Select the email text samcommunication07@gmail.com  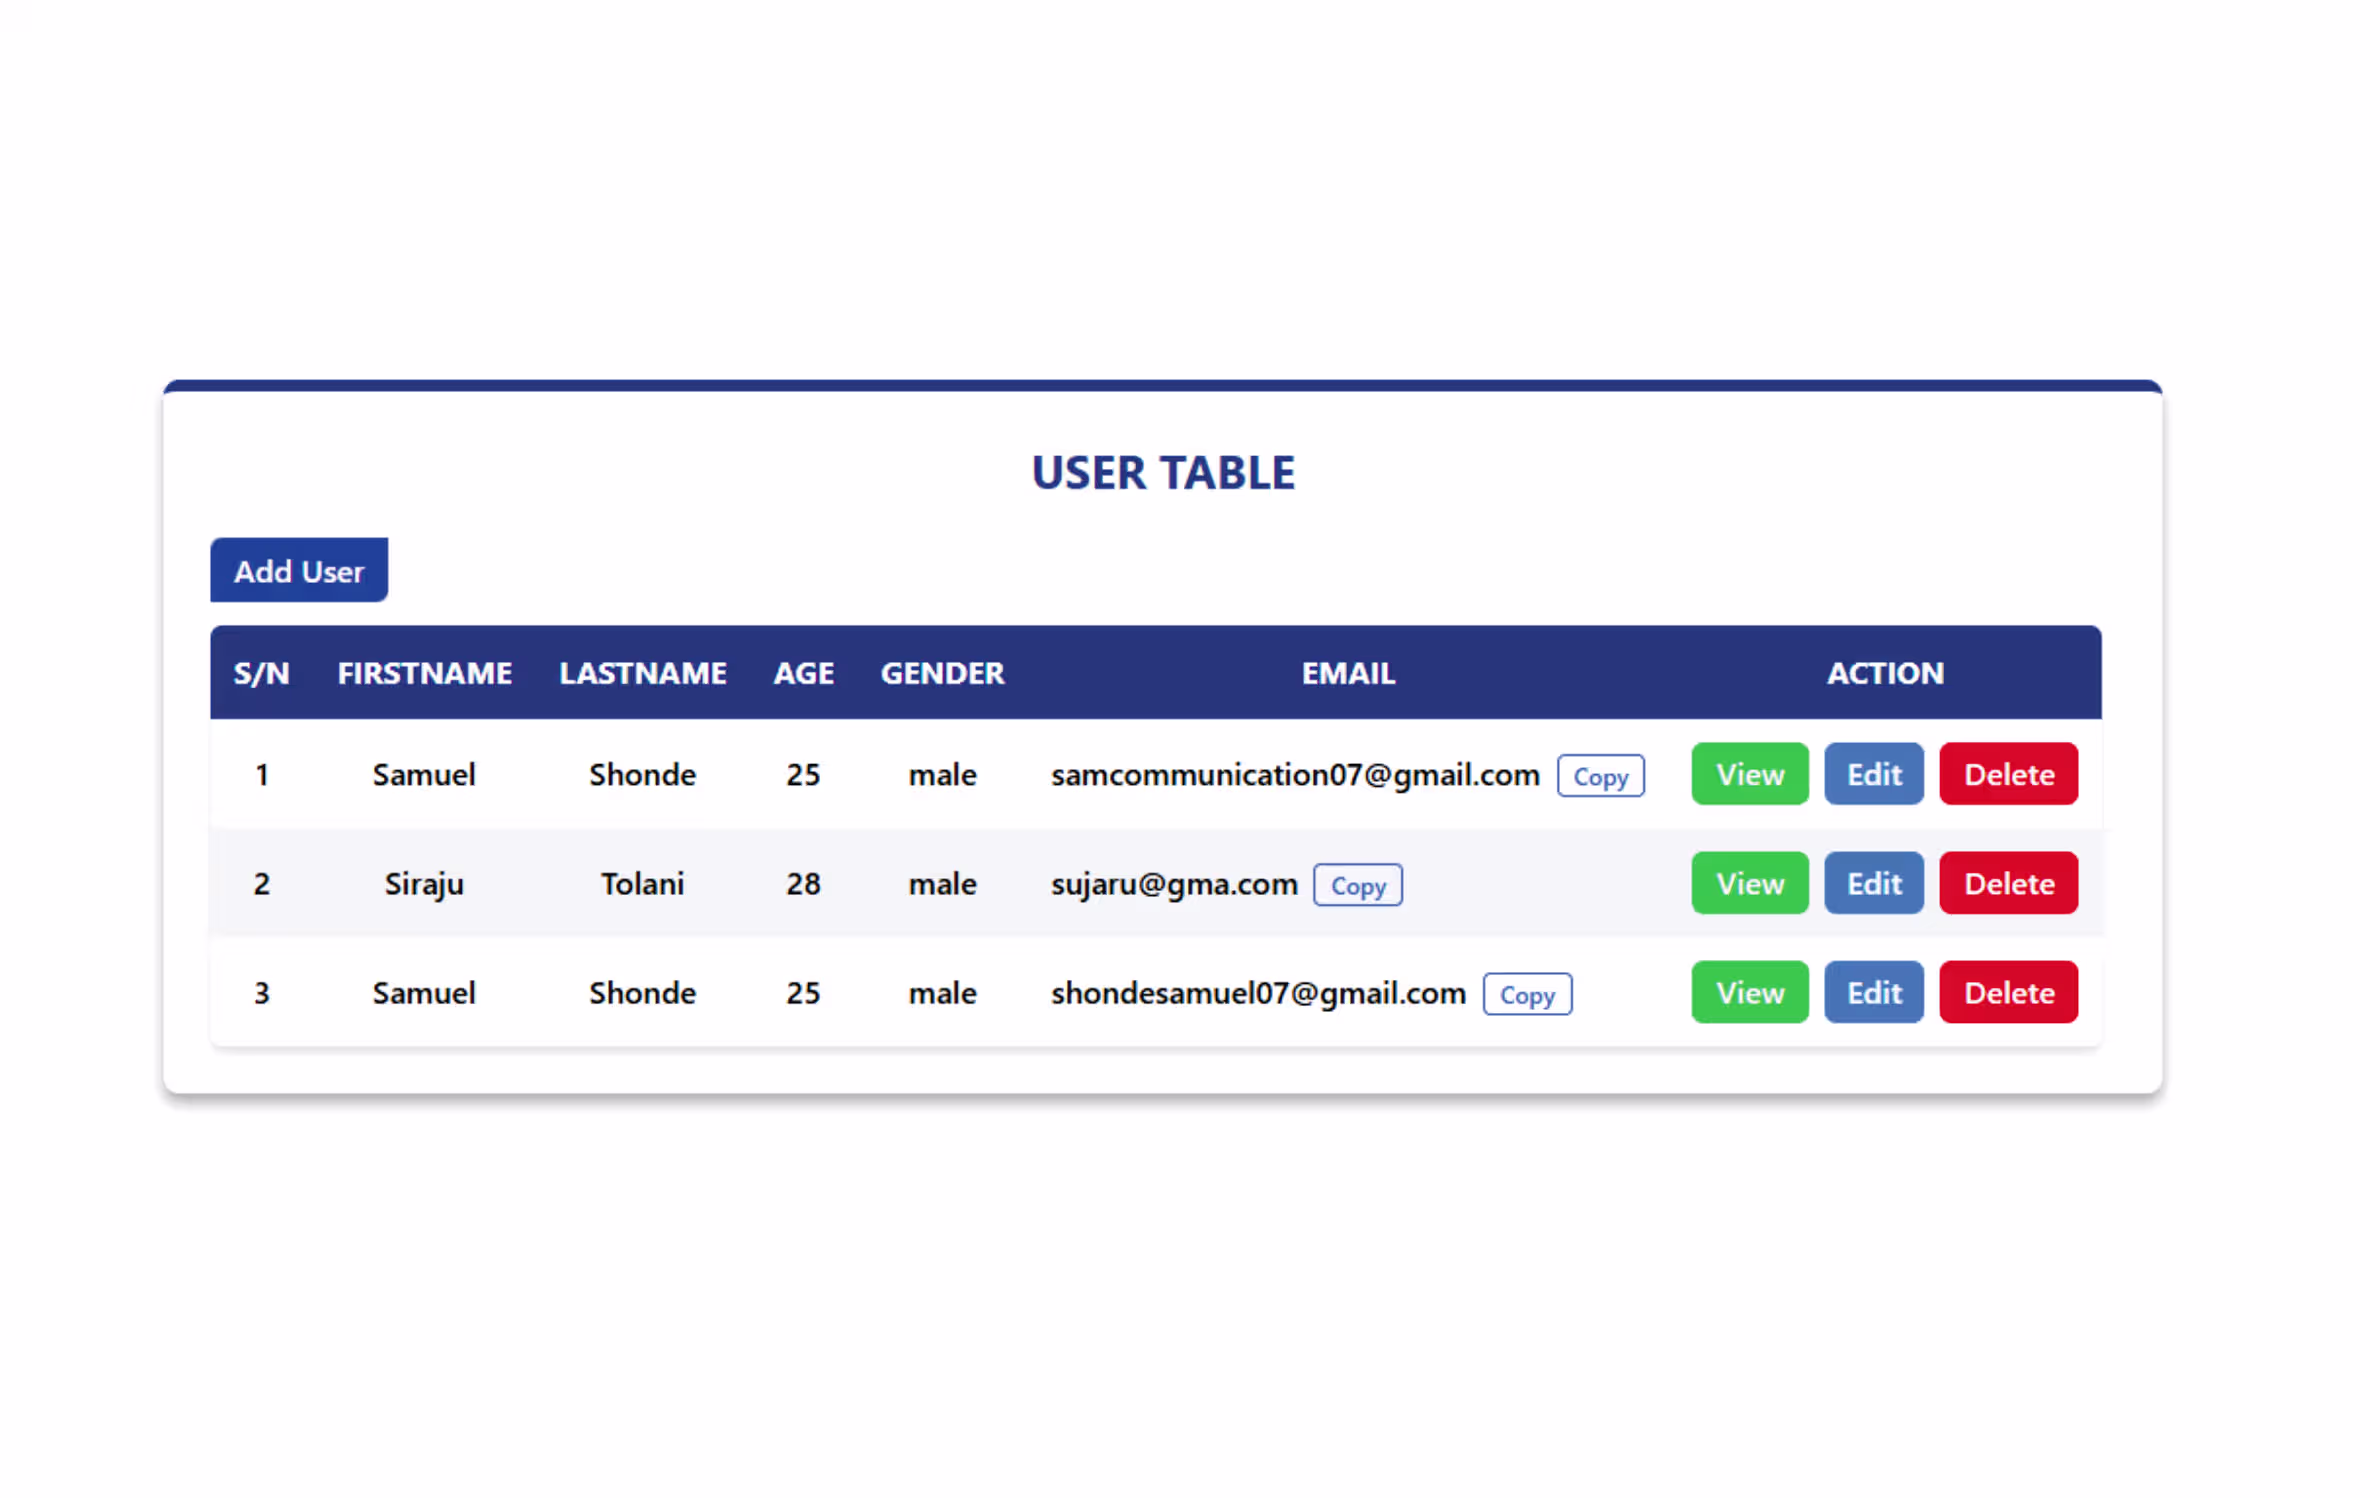1295,775
